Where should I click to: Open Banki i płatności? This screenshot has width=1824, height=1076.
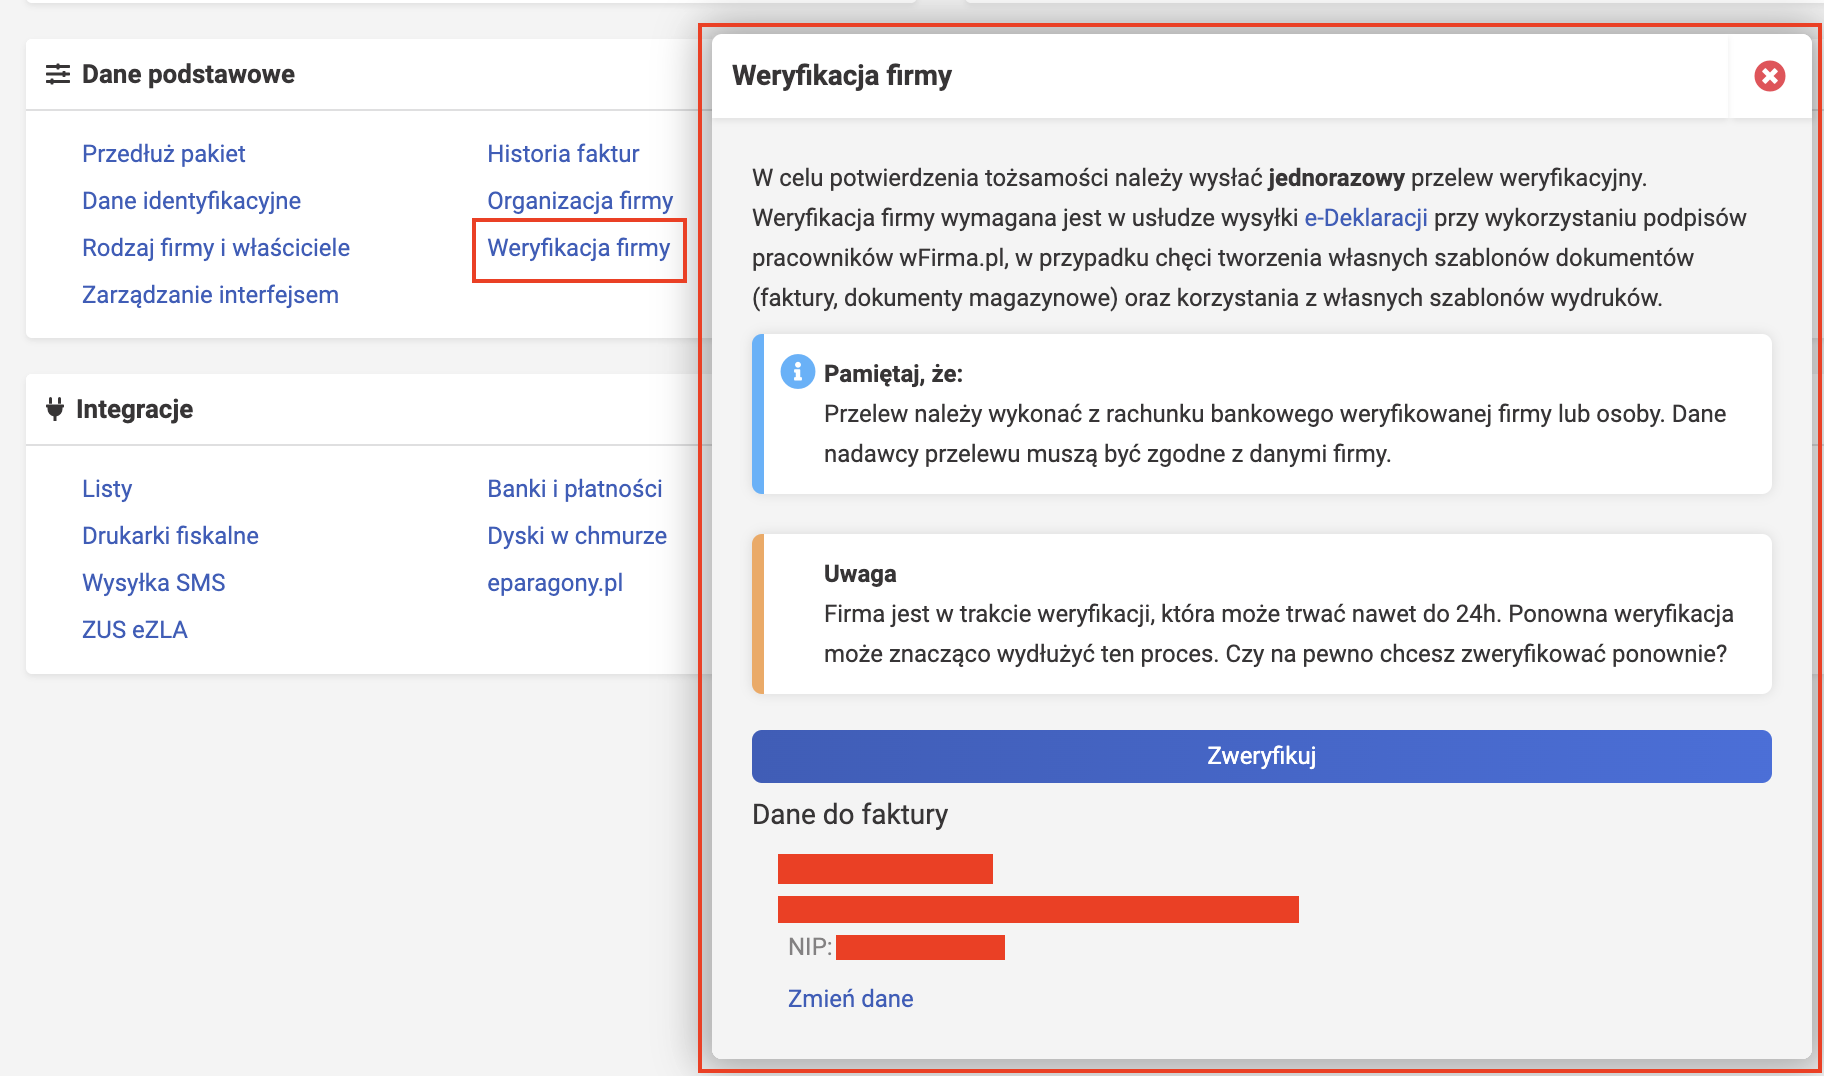(574, 489)
